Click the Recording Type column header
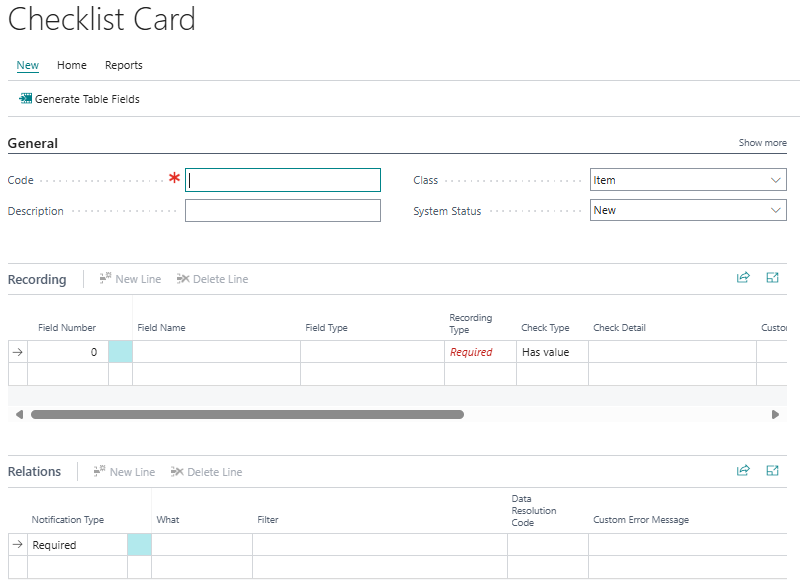This screenshot has width=800, height=580. (470, 323)
